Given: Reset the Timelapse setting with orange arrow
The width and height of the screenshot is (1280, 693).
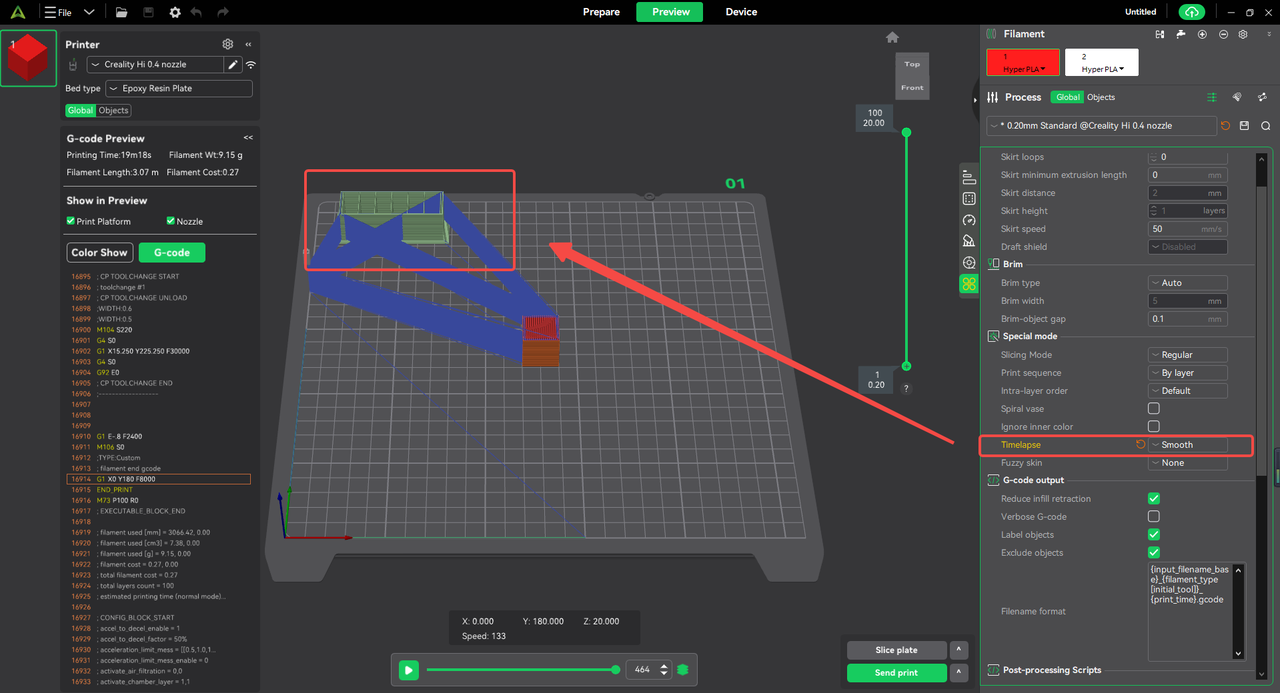Looking at the screenshot, I should click(1140, 445).
